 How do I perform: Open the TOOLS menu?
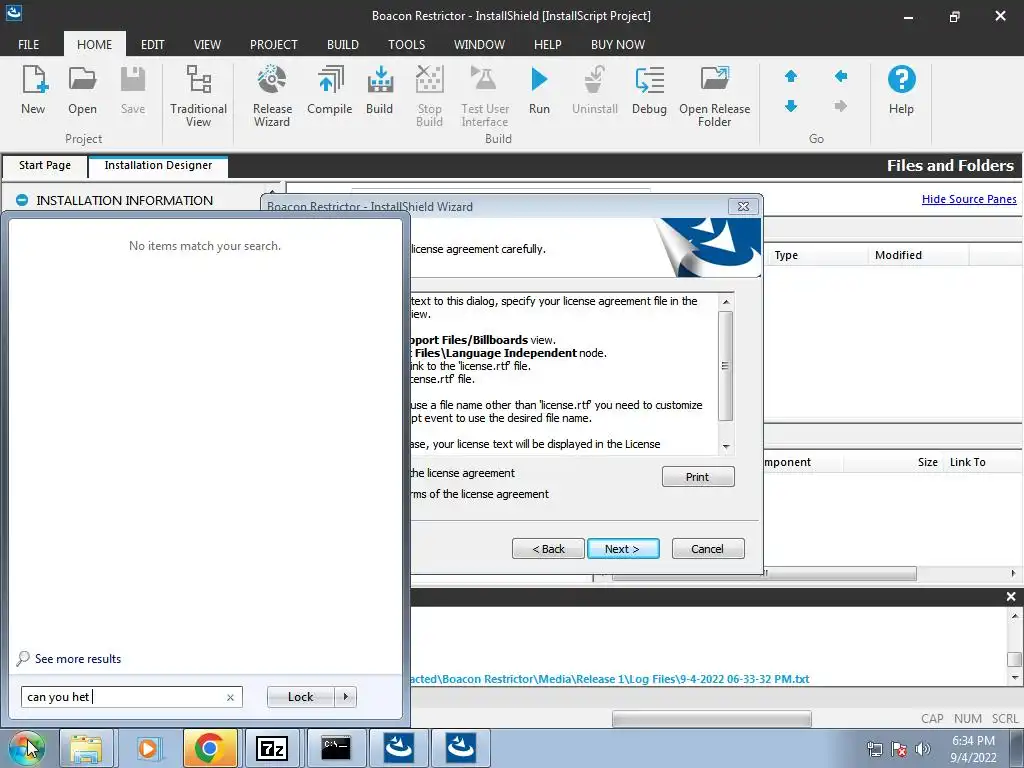[x=406, y=44]
